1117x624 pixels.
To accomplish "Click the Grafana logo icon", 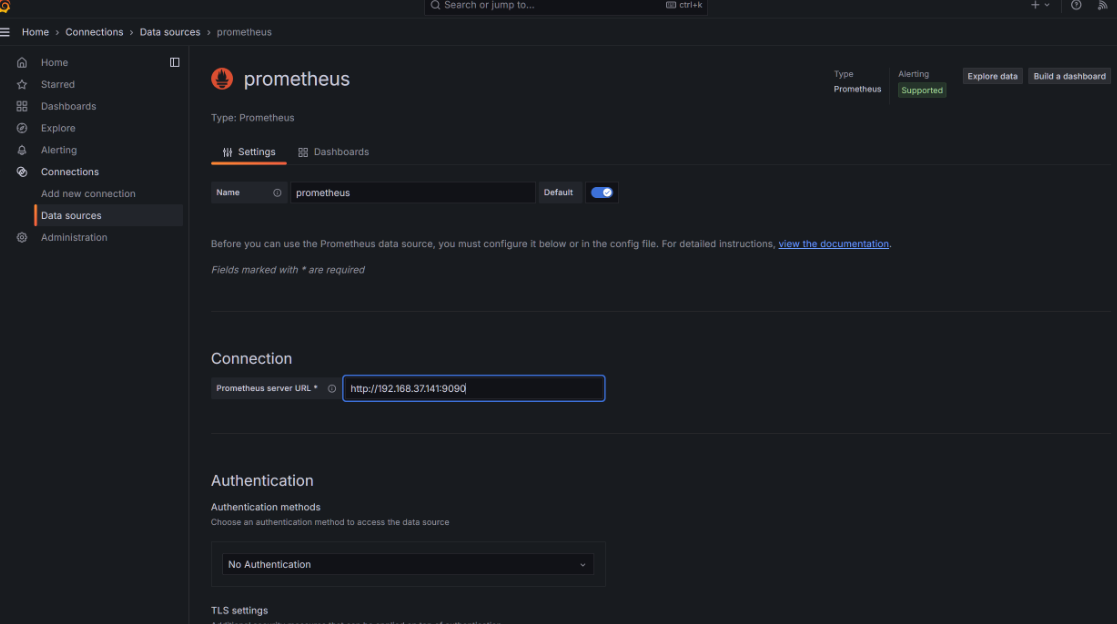I will click(5, 6).
